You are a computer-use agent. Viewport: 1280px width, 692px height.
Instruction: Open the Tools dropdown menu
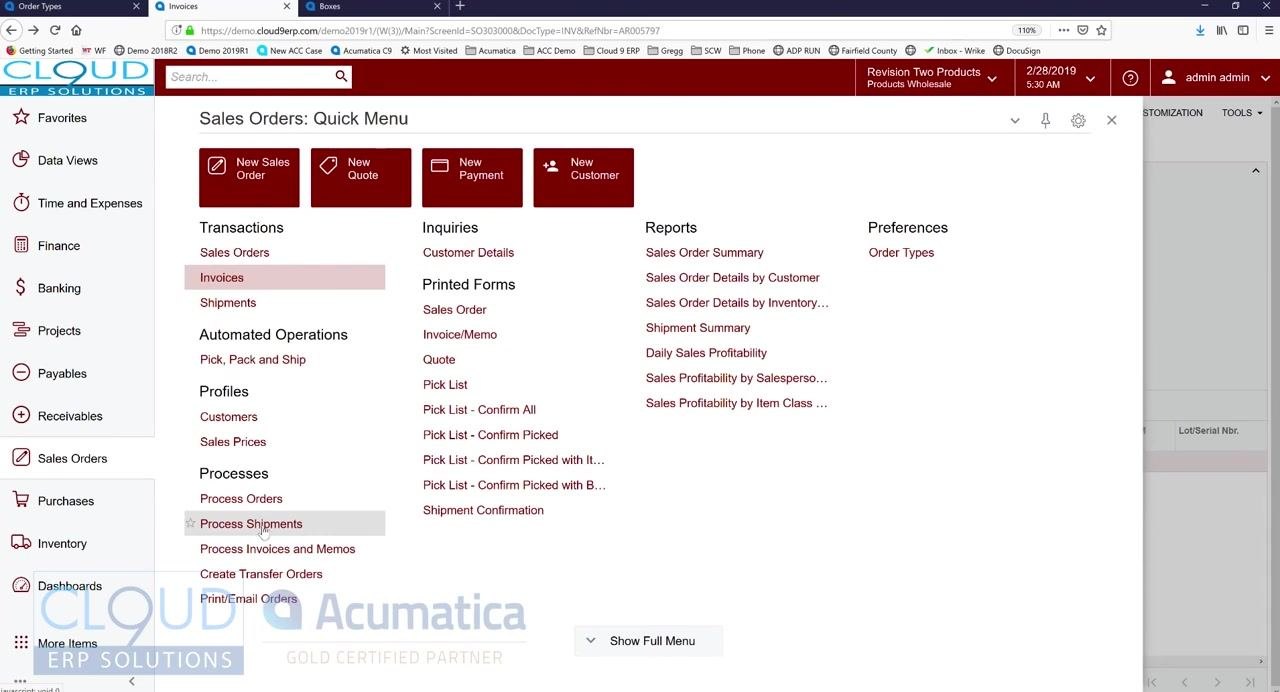(1242, 113)
